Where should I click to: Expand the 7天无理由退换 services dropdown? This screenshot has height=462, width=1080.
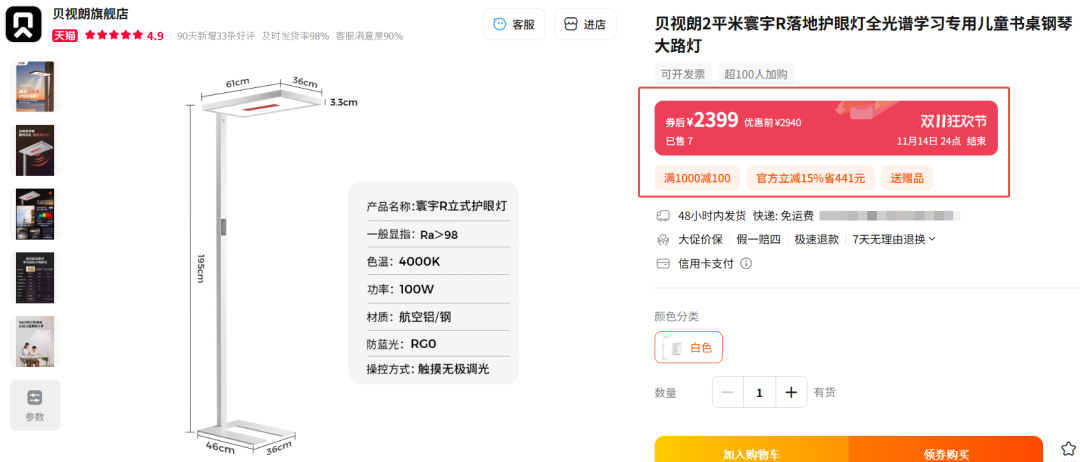tap(894, 239)
